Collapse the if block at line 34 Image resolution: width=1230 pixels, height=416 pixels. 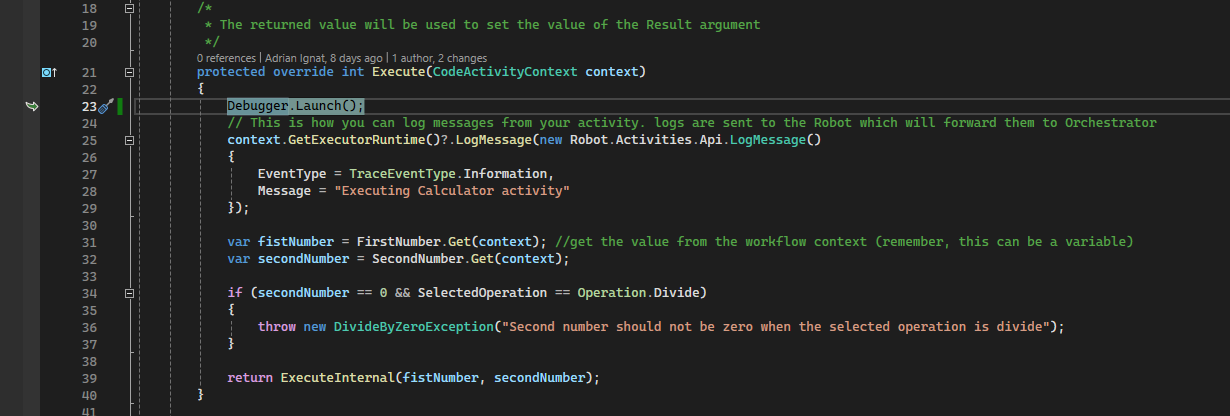tap(128, 293)
